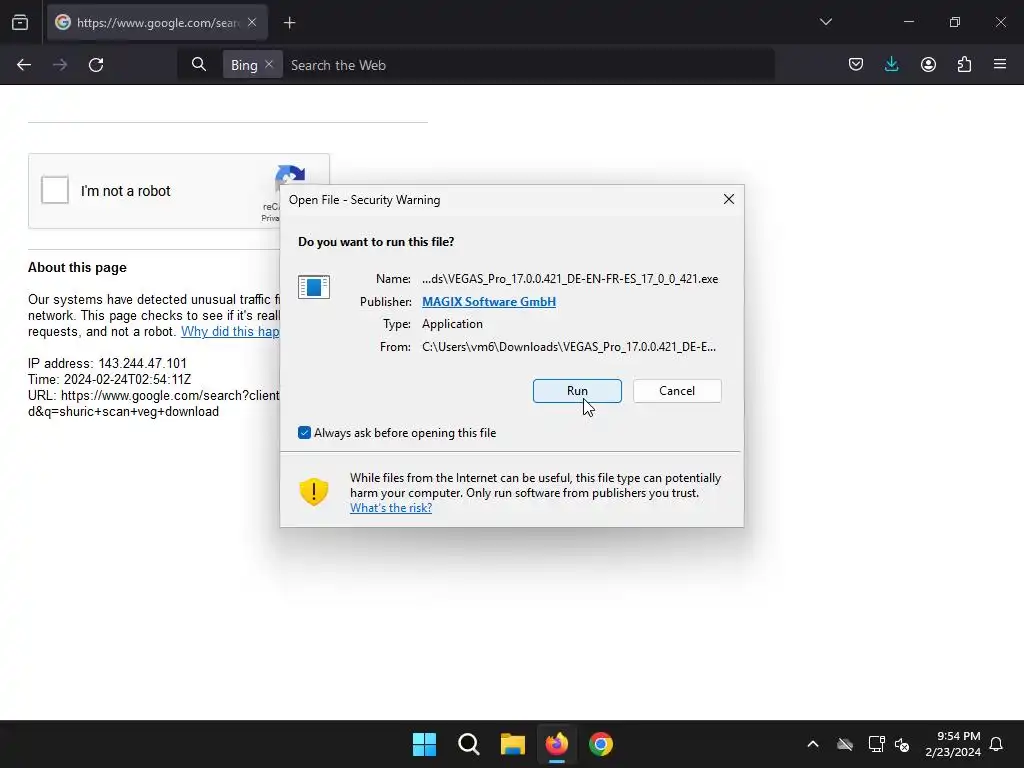1024x768 pixels.
Task: Open the Firefox hamburger application menu
Action: 1000,64
